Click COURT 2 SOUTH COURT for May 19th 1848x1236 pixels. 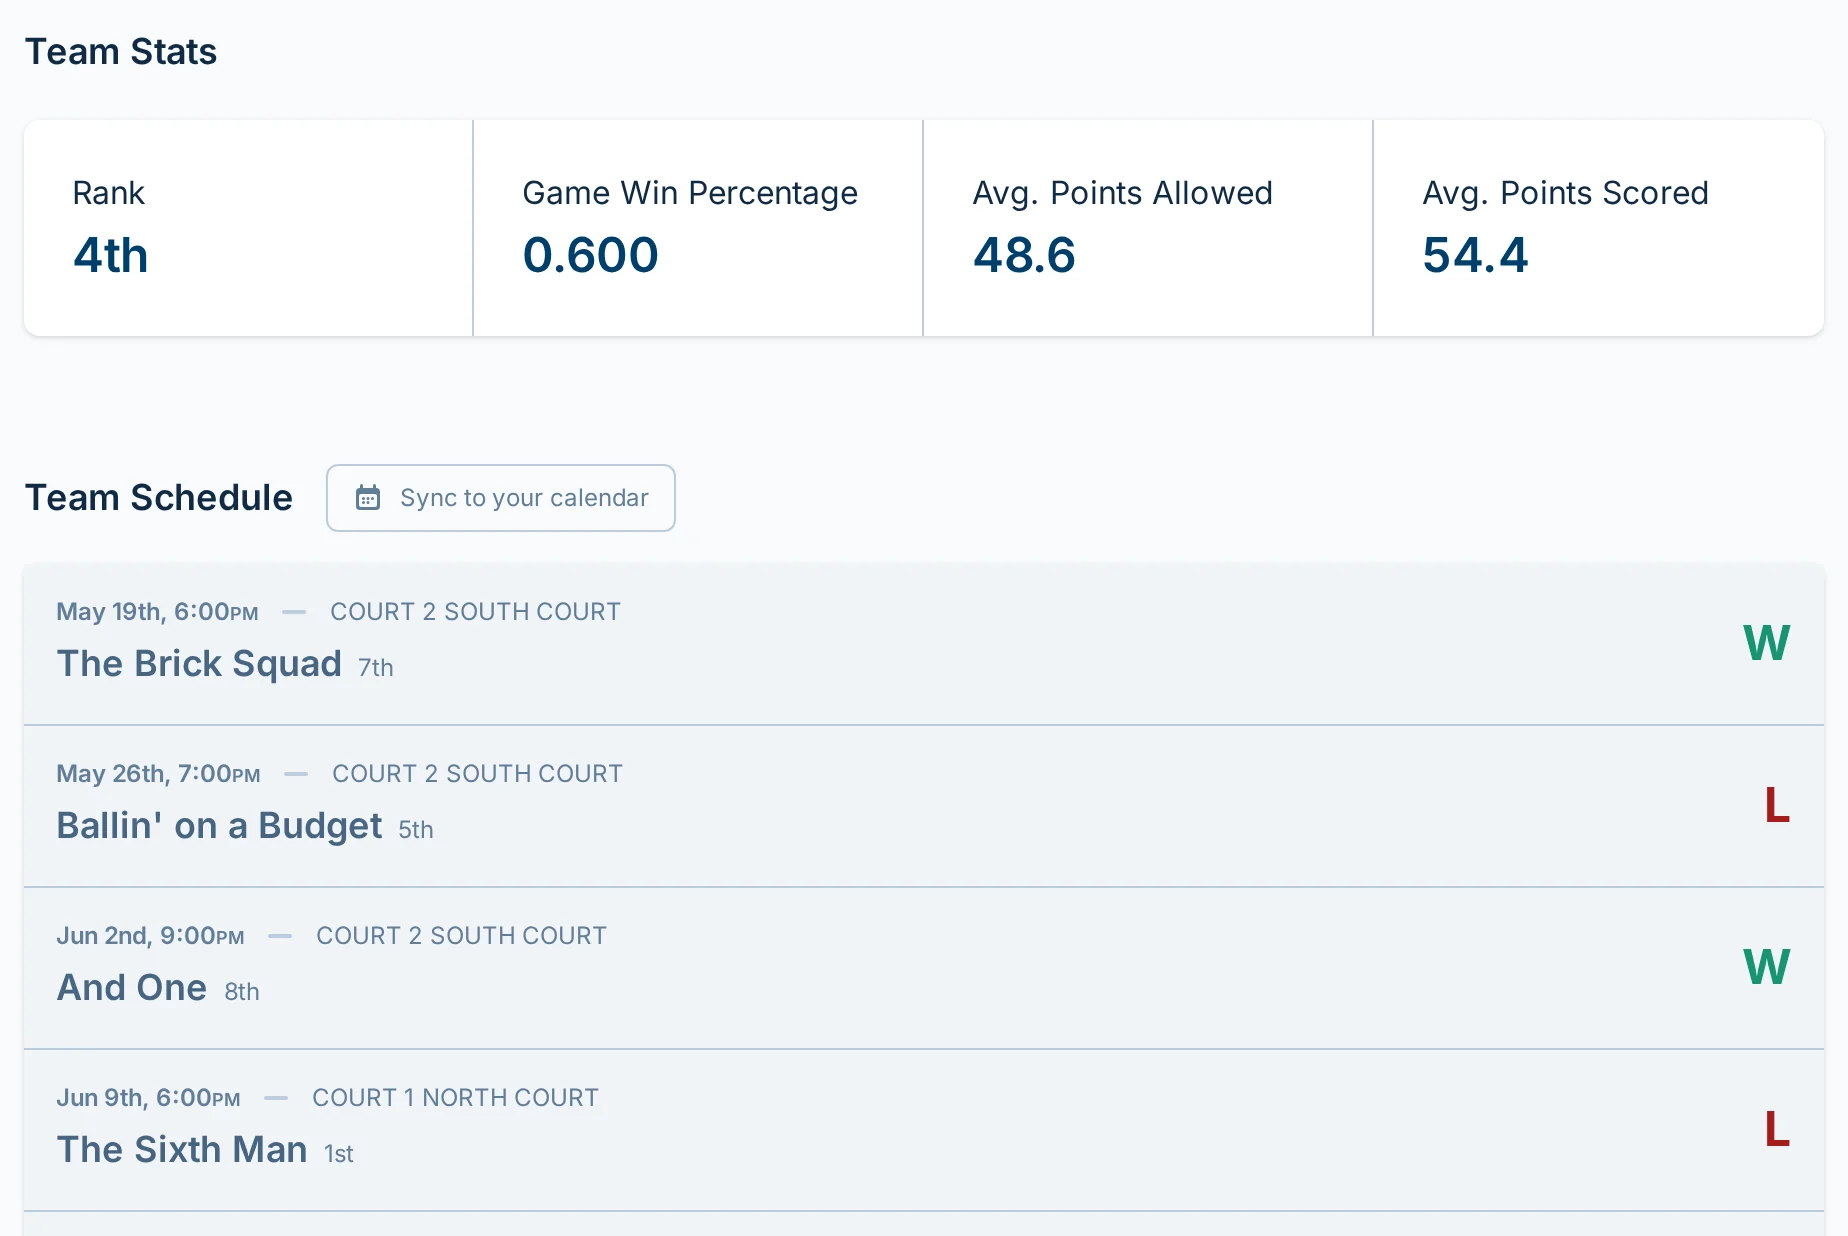475,612
